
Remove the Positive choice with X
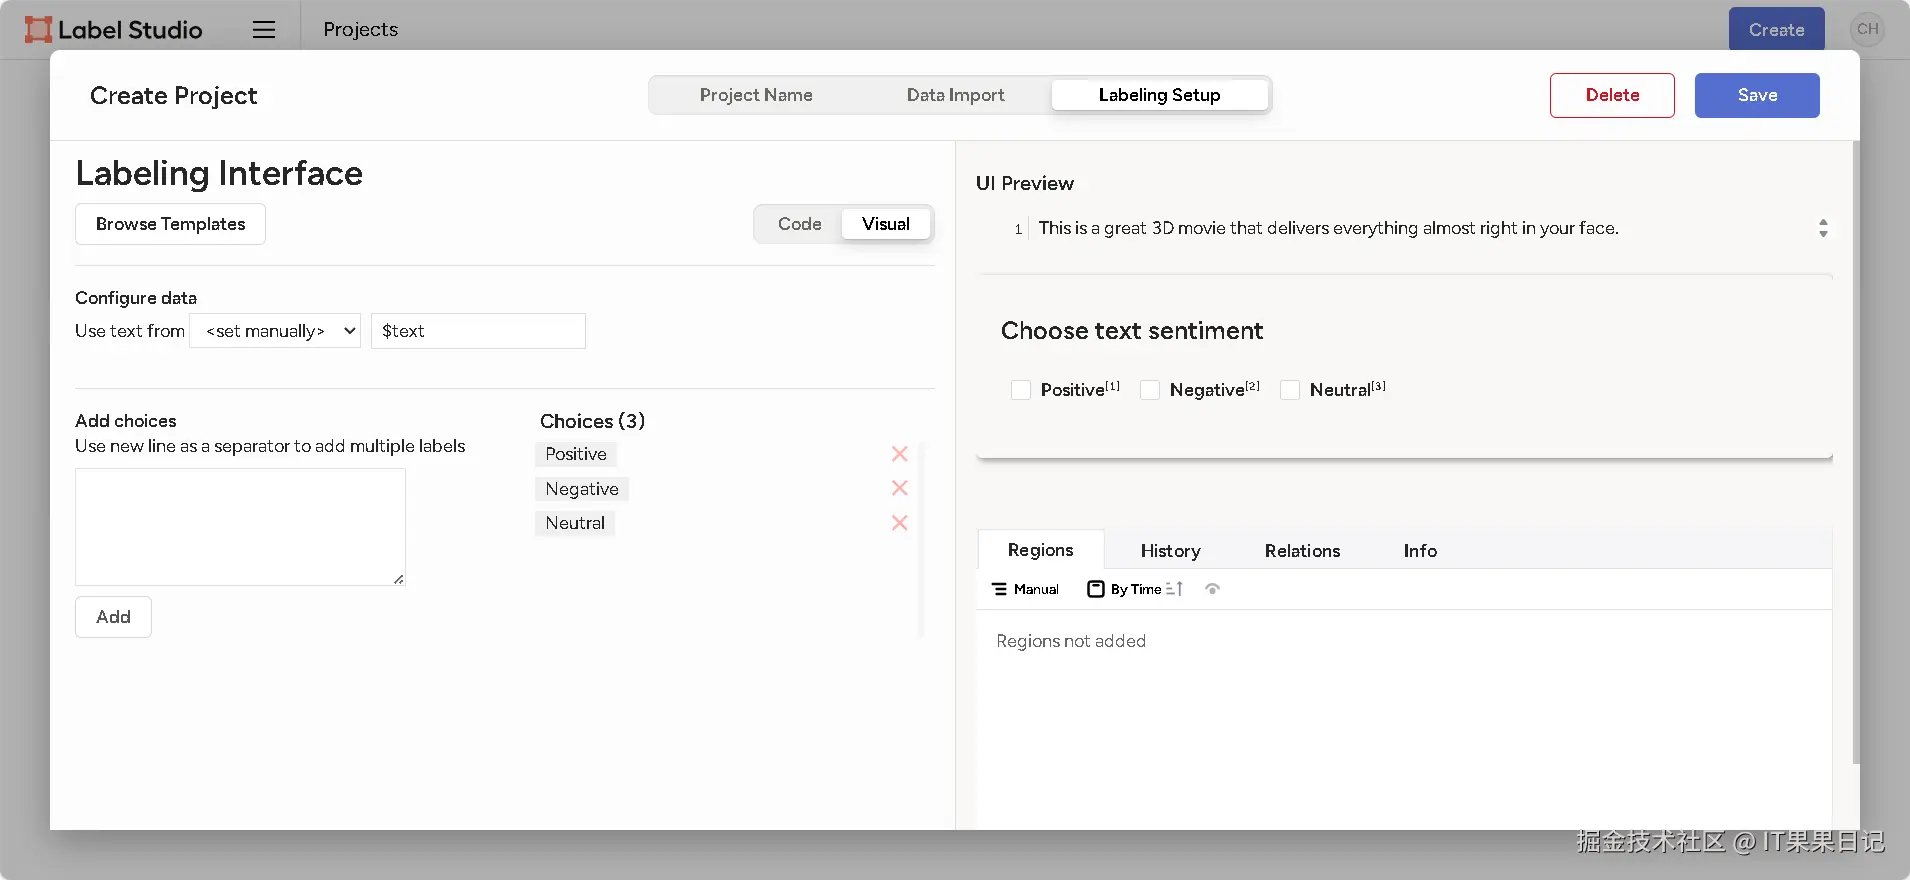pos(899,454)
